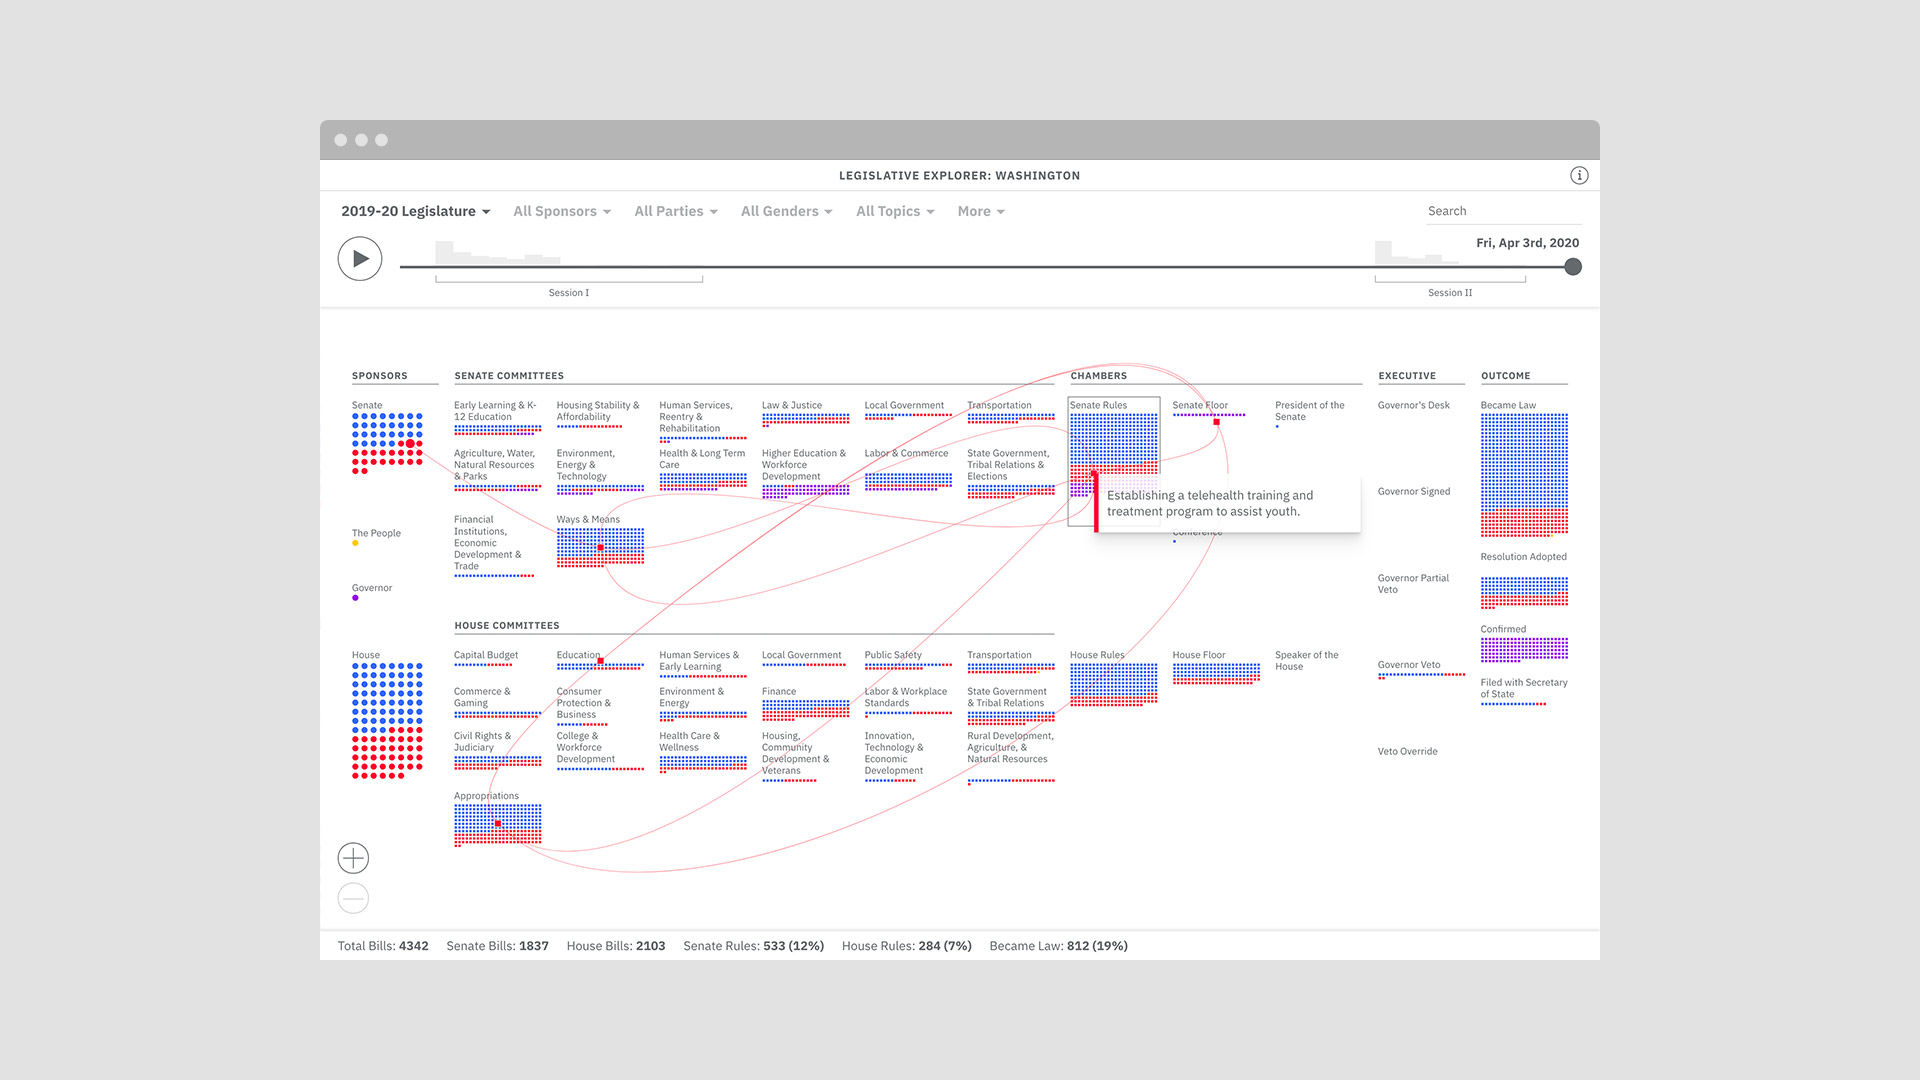The height and width of the screenshot is (1080, 1920).
Task: Click the Session II timeline bracket label
Action: (x=1450, y=293)
